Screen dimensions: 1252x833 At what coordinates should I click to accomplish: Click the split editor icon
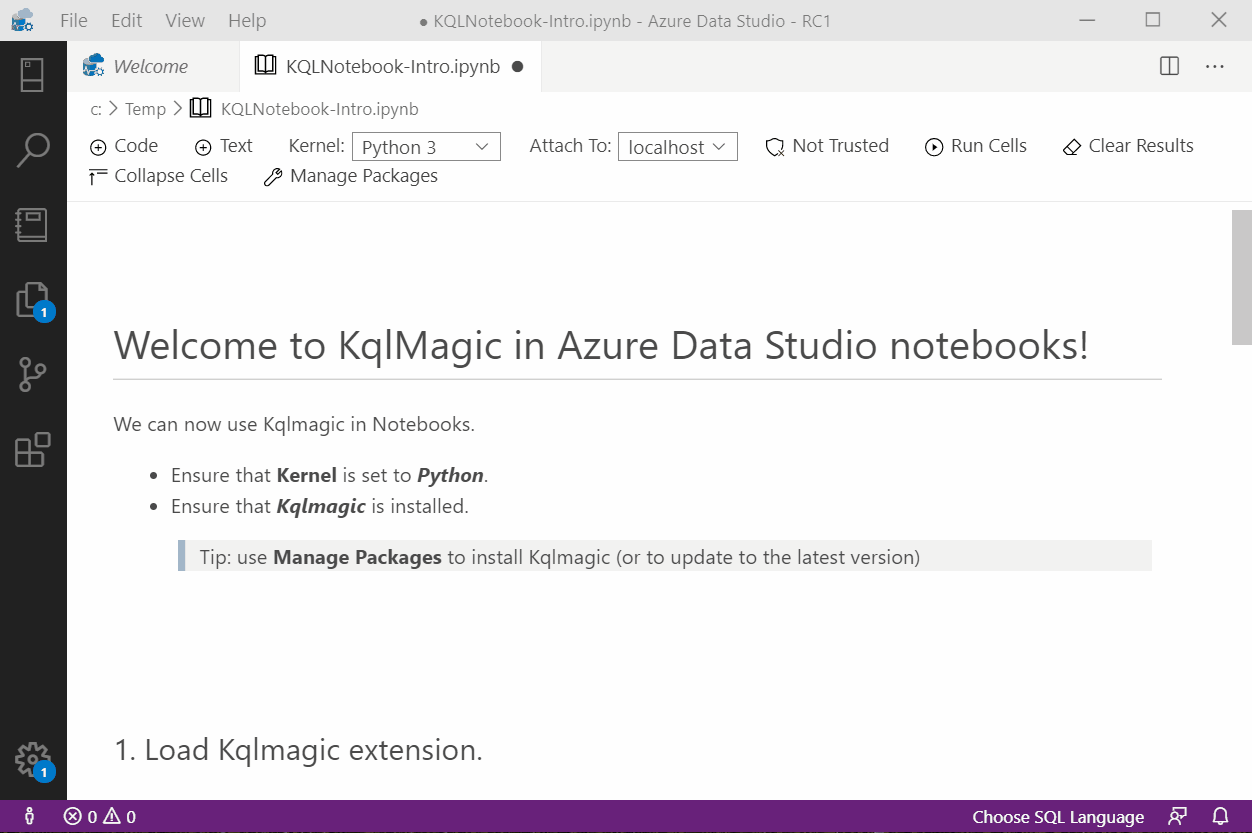pos(1169,66)
